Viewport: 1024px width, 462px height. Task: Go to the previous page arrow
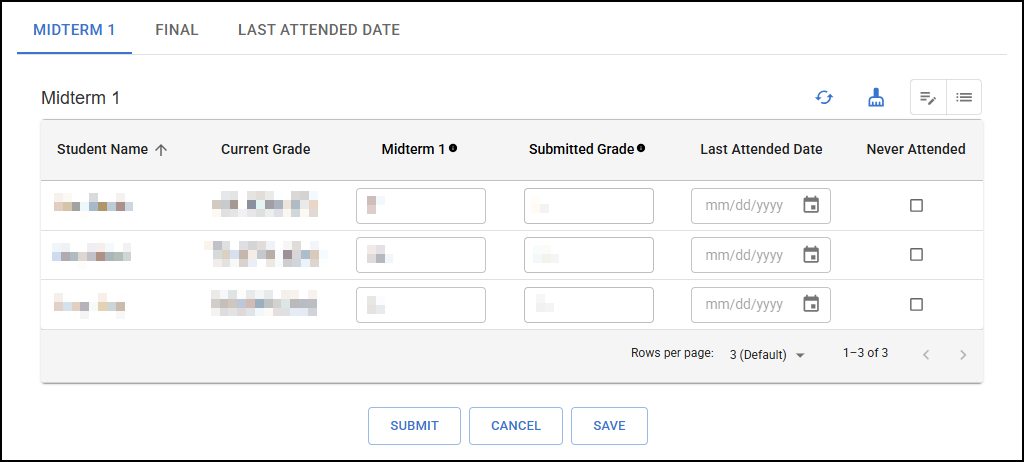(x=925, y=355)
